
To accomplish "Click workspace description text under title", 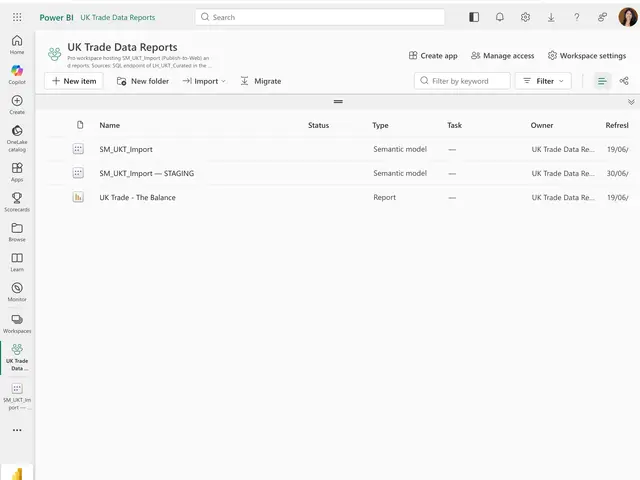I will pos(140,62).
